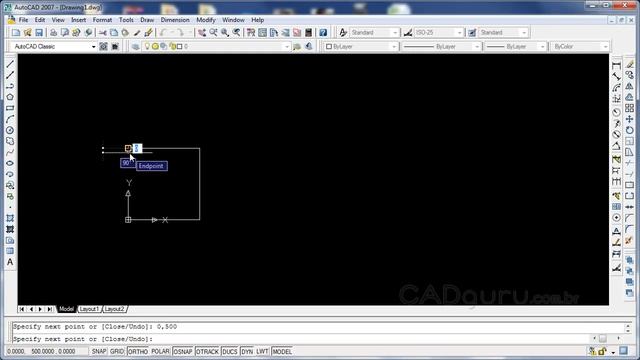The image size is (640, 360).
Task: Toggle DYN dynamic input
Action: 247,351
